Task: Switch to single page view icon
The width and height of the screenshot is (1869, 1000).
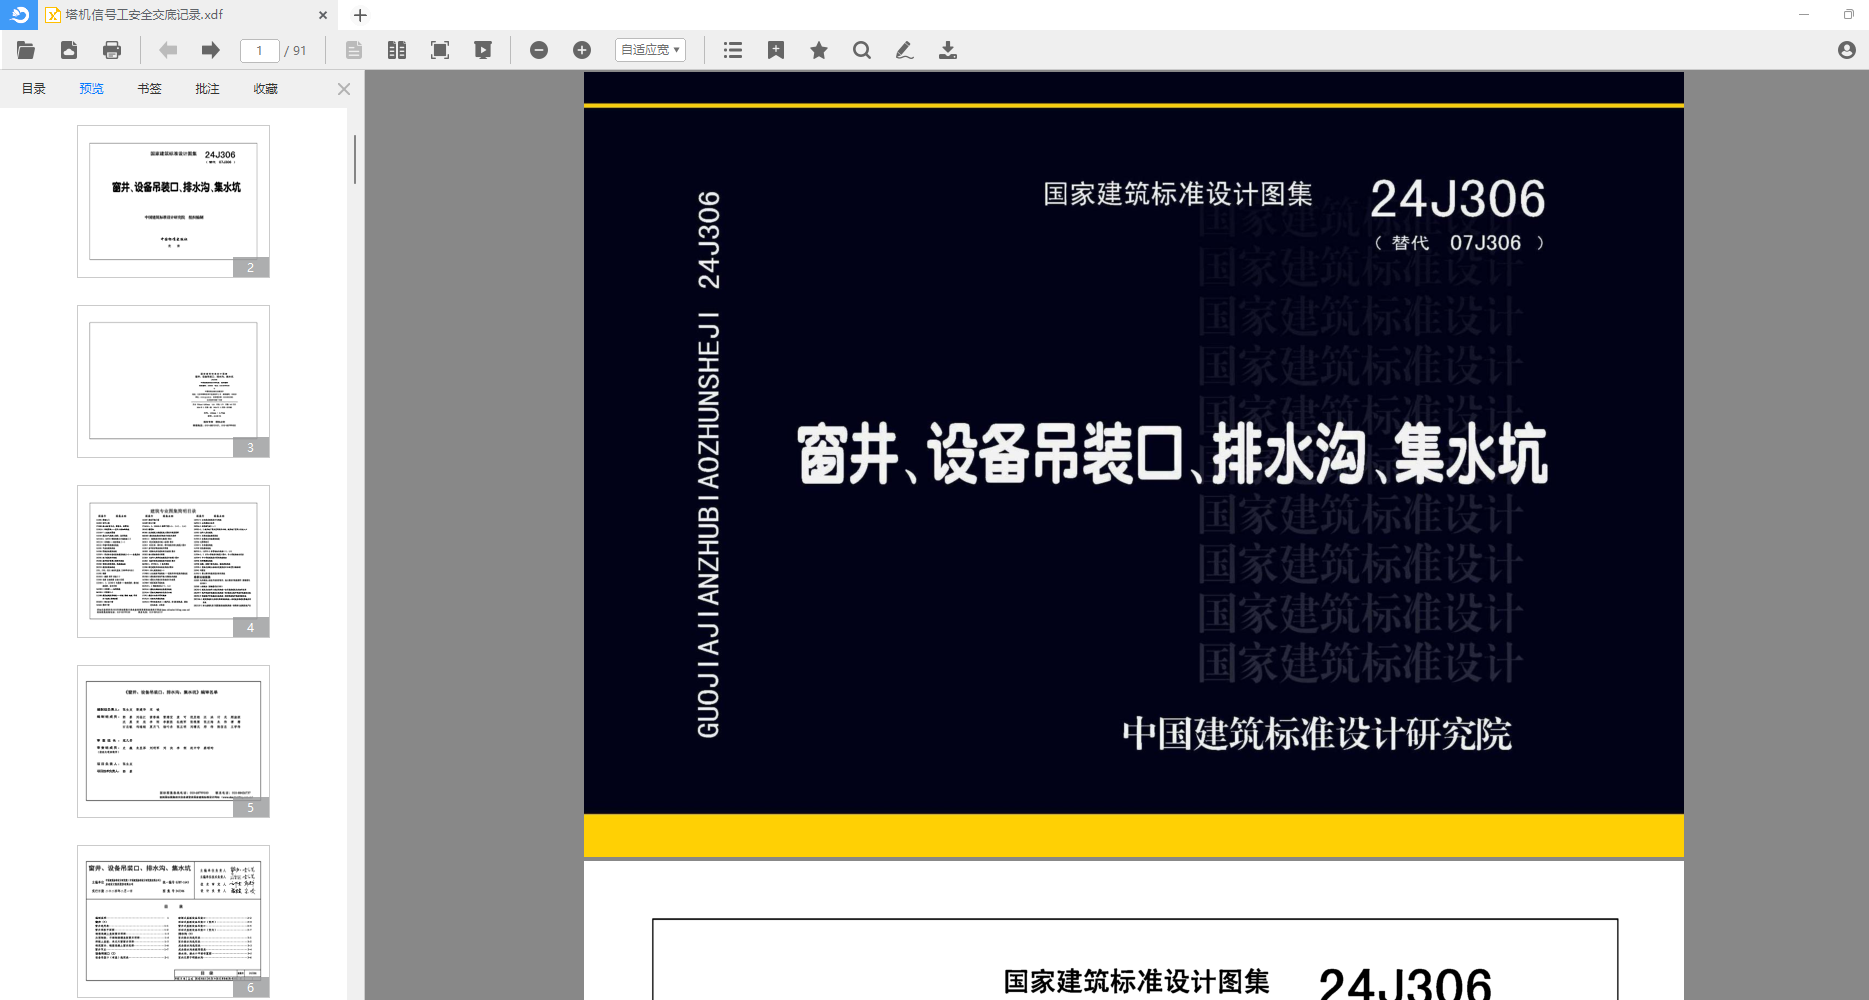Action: (x=354, y=50)
